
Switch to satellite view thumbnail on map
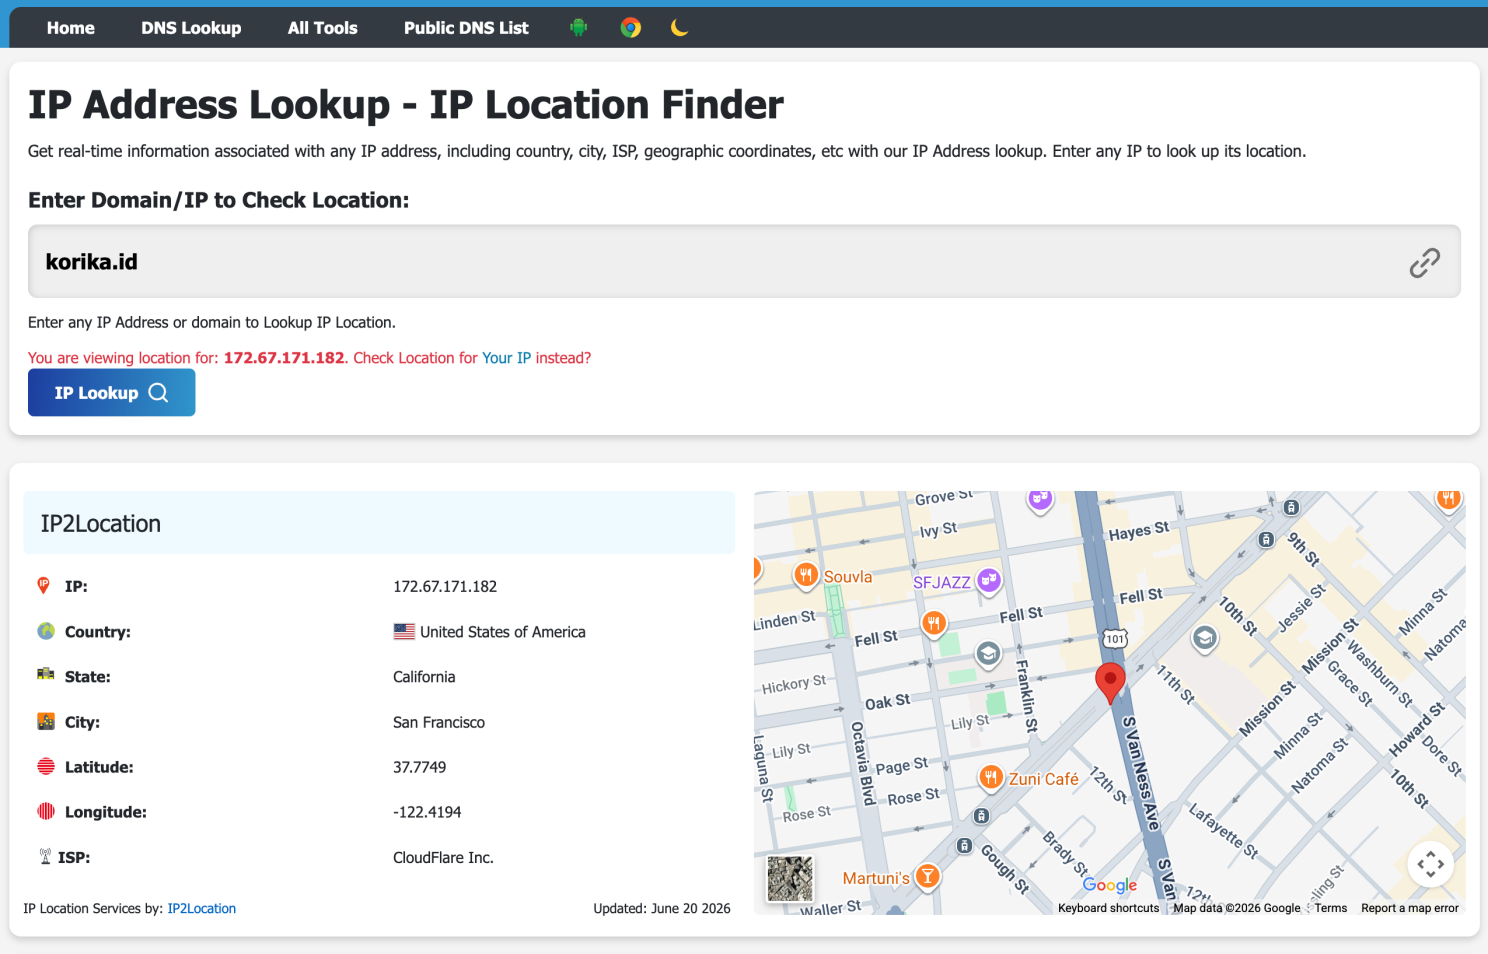[790, 879]
